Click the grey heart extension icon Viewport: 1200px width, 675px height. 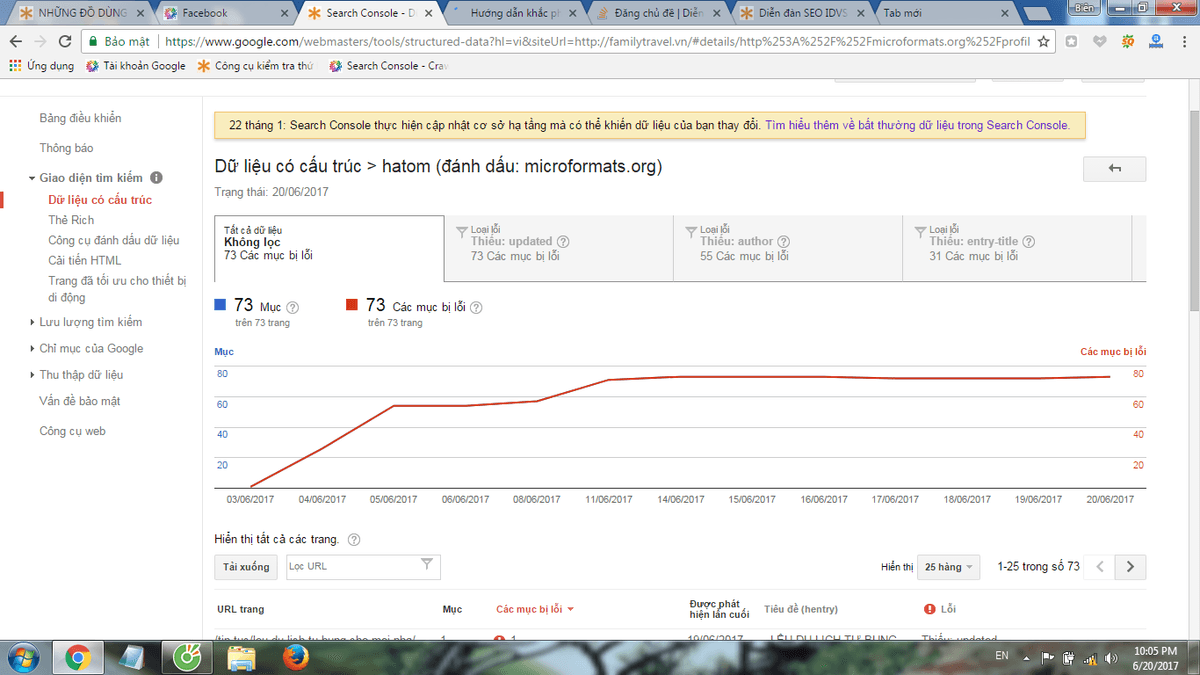click(x=1100, y=42)
